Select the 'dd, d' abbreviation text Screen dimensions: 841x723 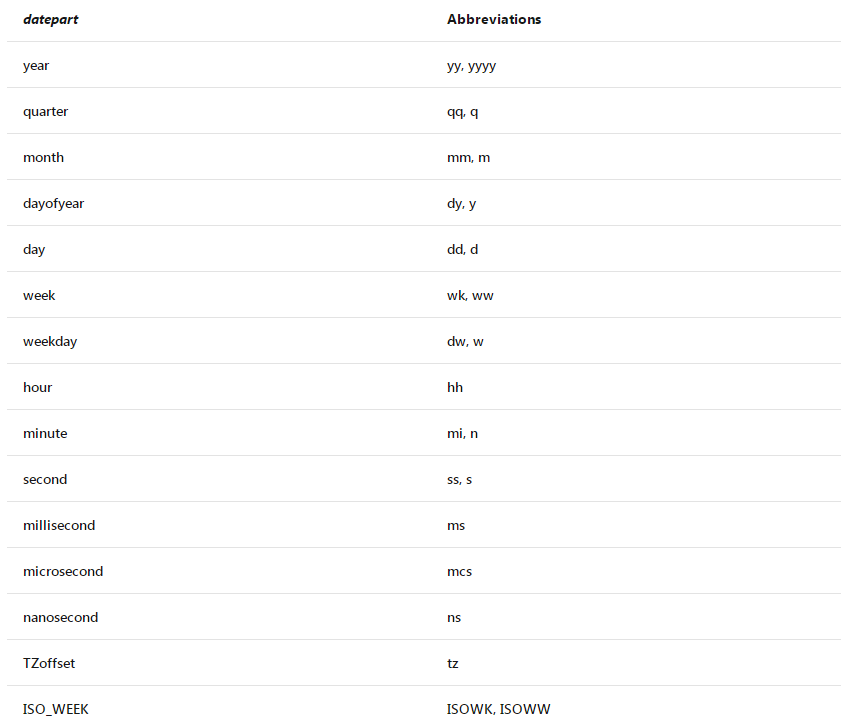(x=463, y=250)
